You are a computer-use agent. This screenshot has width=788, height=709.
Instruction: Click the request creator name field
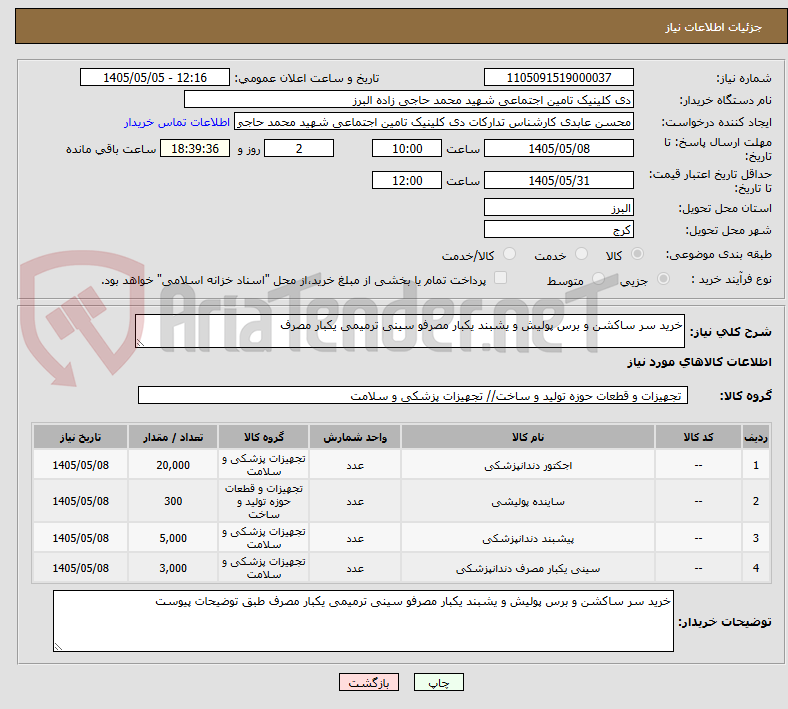(434, 122)
